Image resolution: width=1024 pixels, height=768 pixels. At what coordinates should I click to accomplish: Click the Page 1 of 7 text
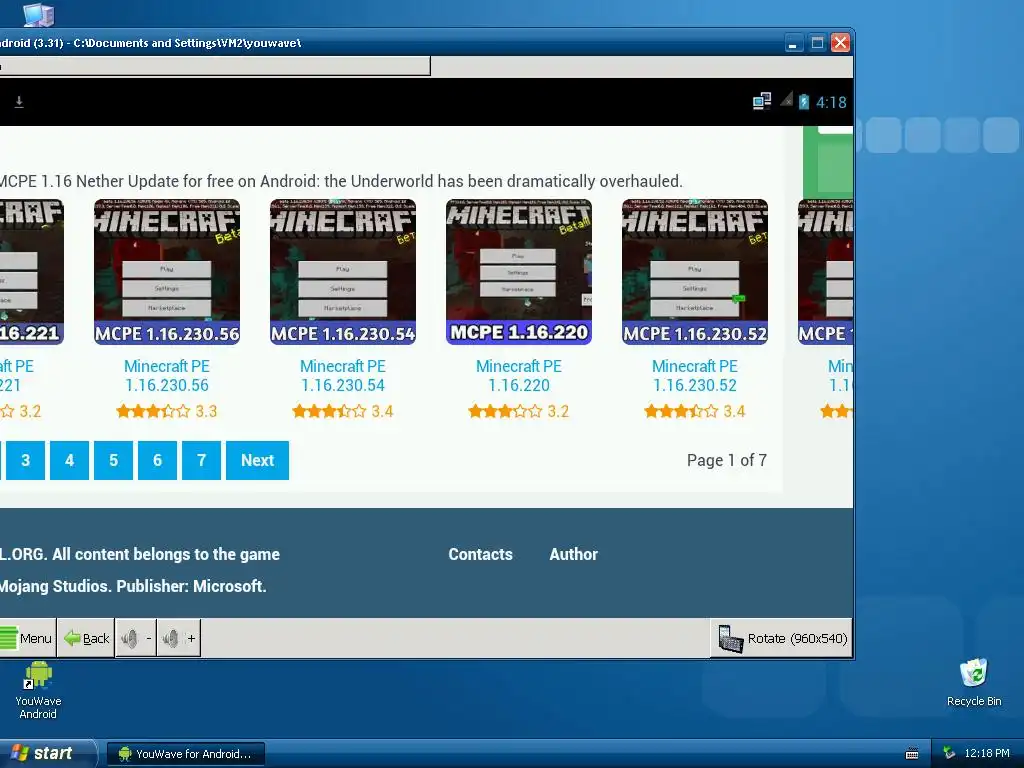[727, 460]
